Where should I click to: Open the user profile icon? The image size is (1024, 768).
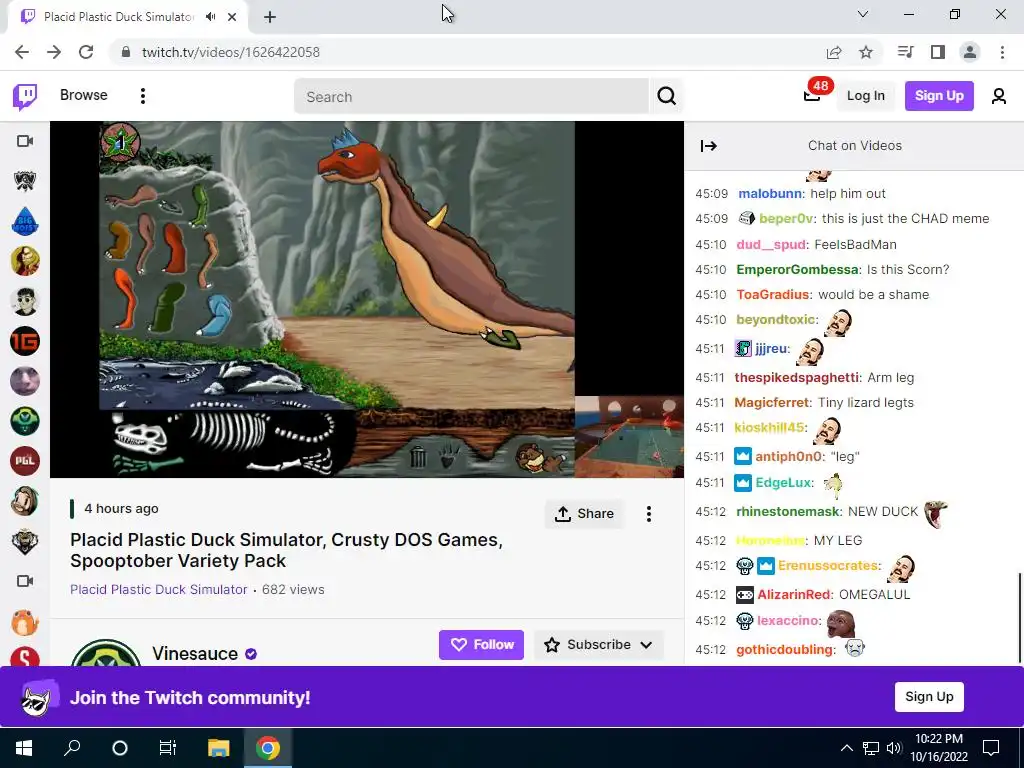click(x=999, y=96)
